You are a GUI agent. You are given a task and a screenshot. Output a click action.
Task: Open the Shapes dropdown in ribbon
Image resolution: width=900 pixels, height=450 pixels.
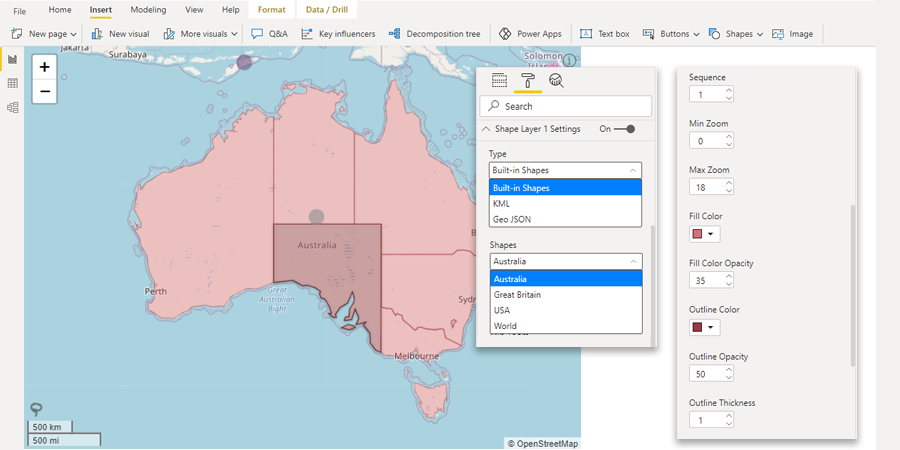click(x=736, y=34)
